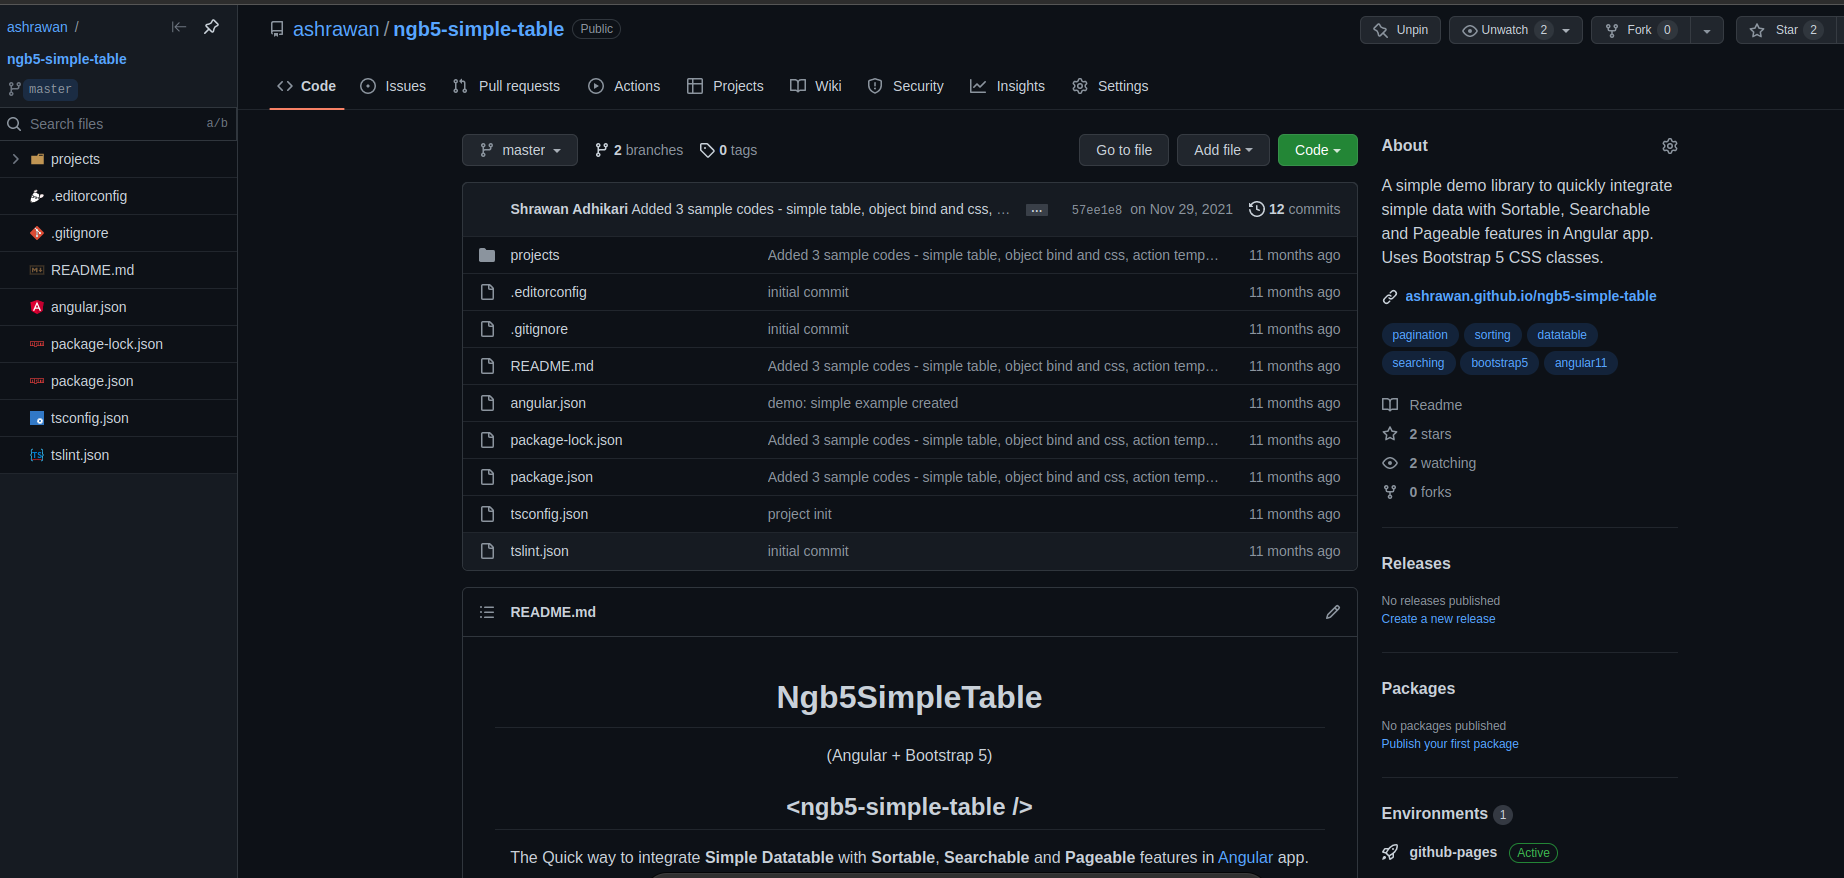
Task: Open the projects folder in the file list
Action: pyautogui.click(x=535, y=255)
